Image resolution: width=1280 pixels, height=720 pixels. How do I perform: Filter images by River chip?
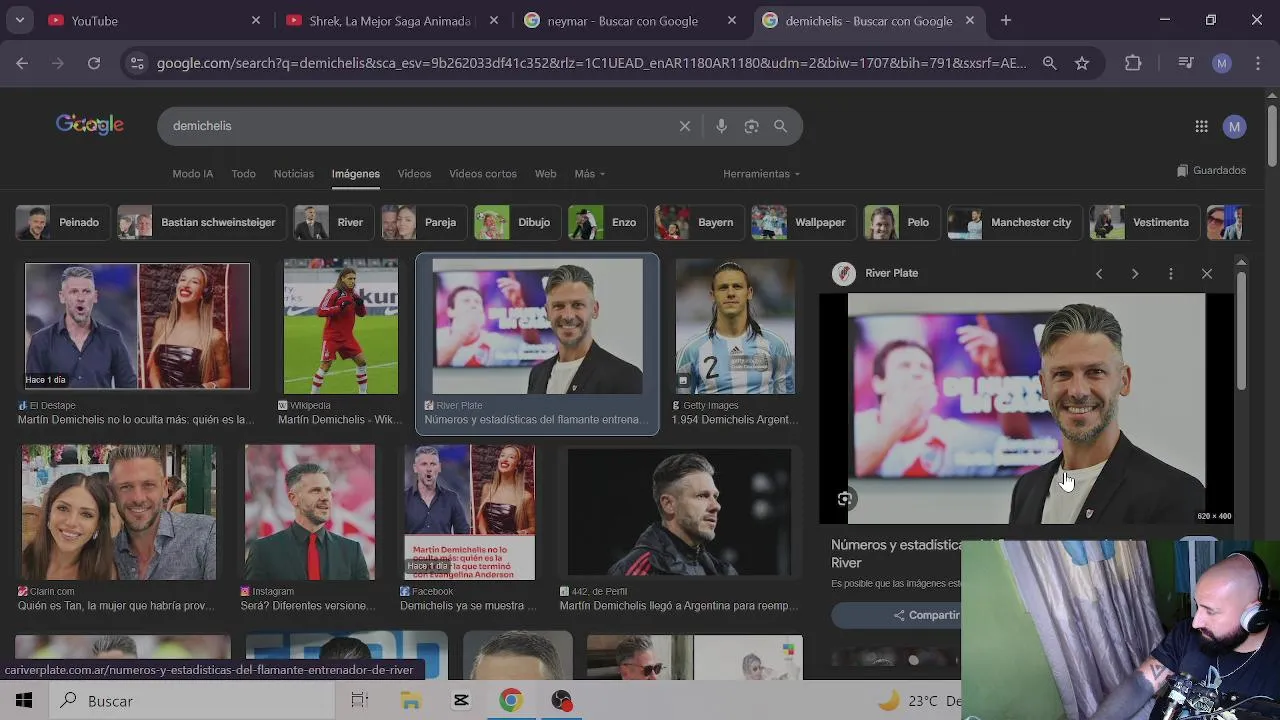click(333, 222)
